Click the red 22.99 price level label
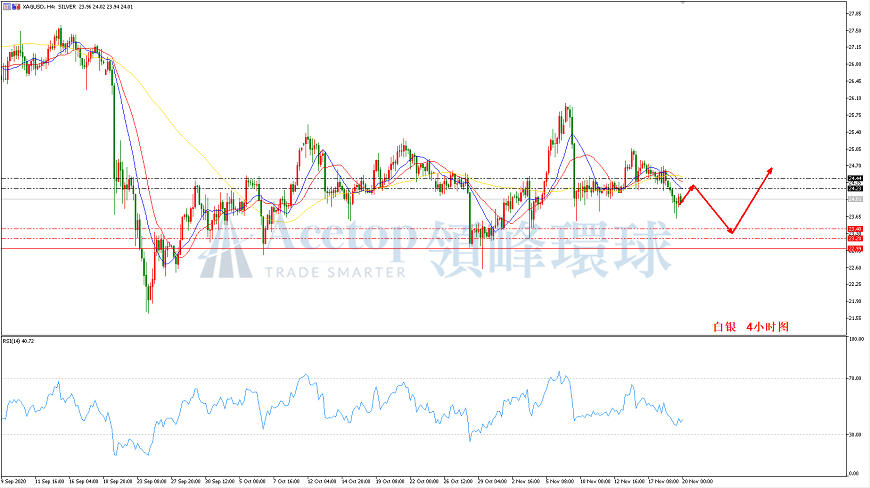 point(855,248)
